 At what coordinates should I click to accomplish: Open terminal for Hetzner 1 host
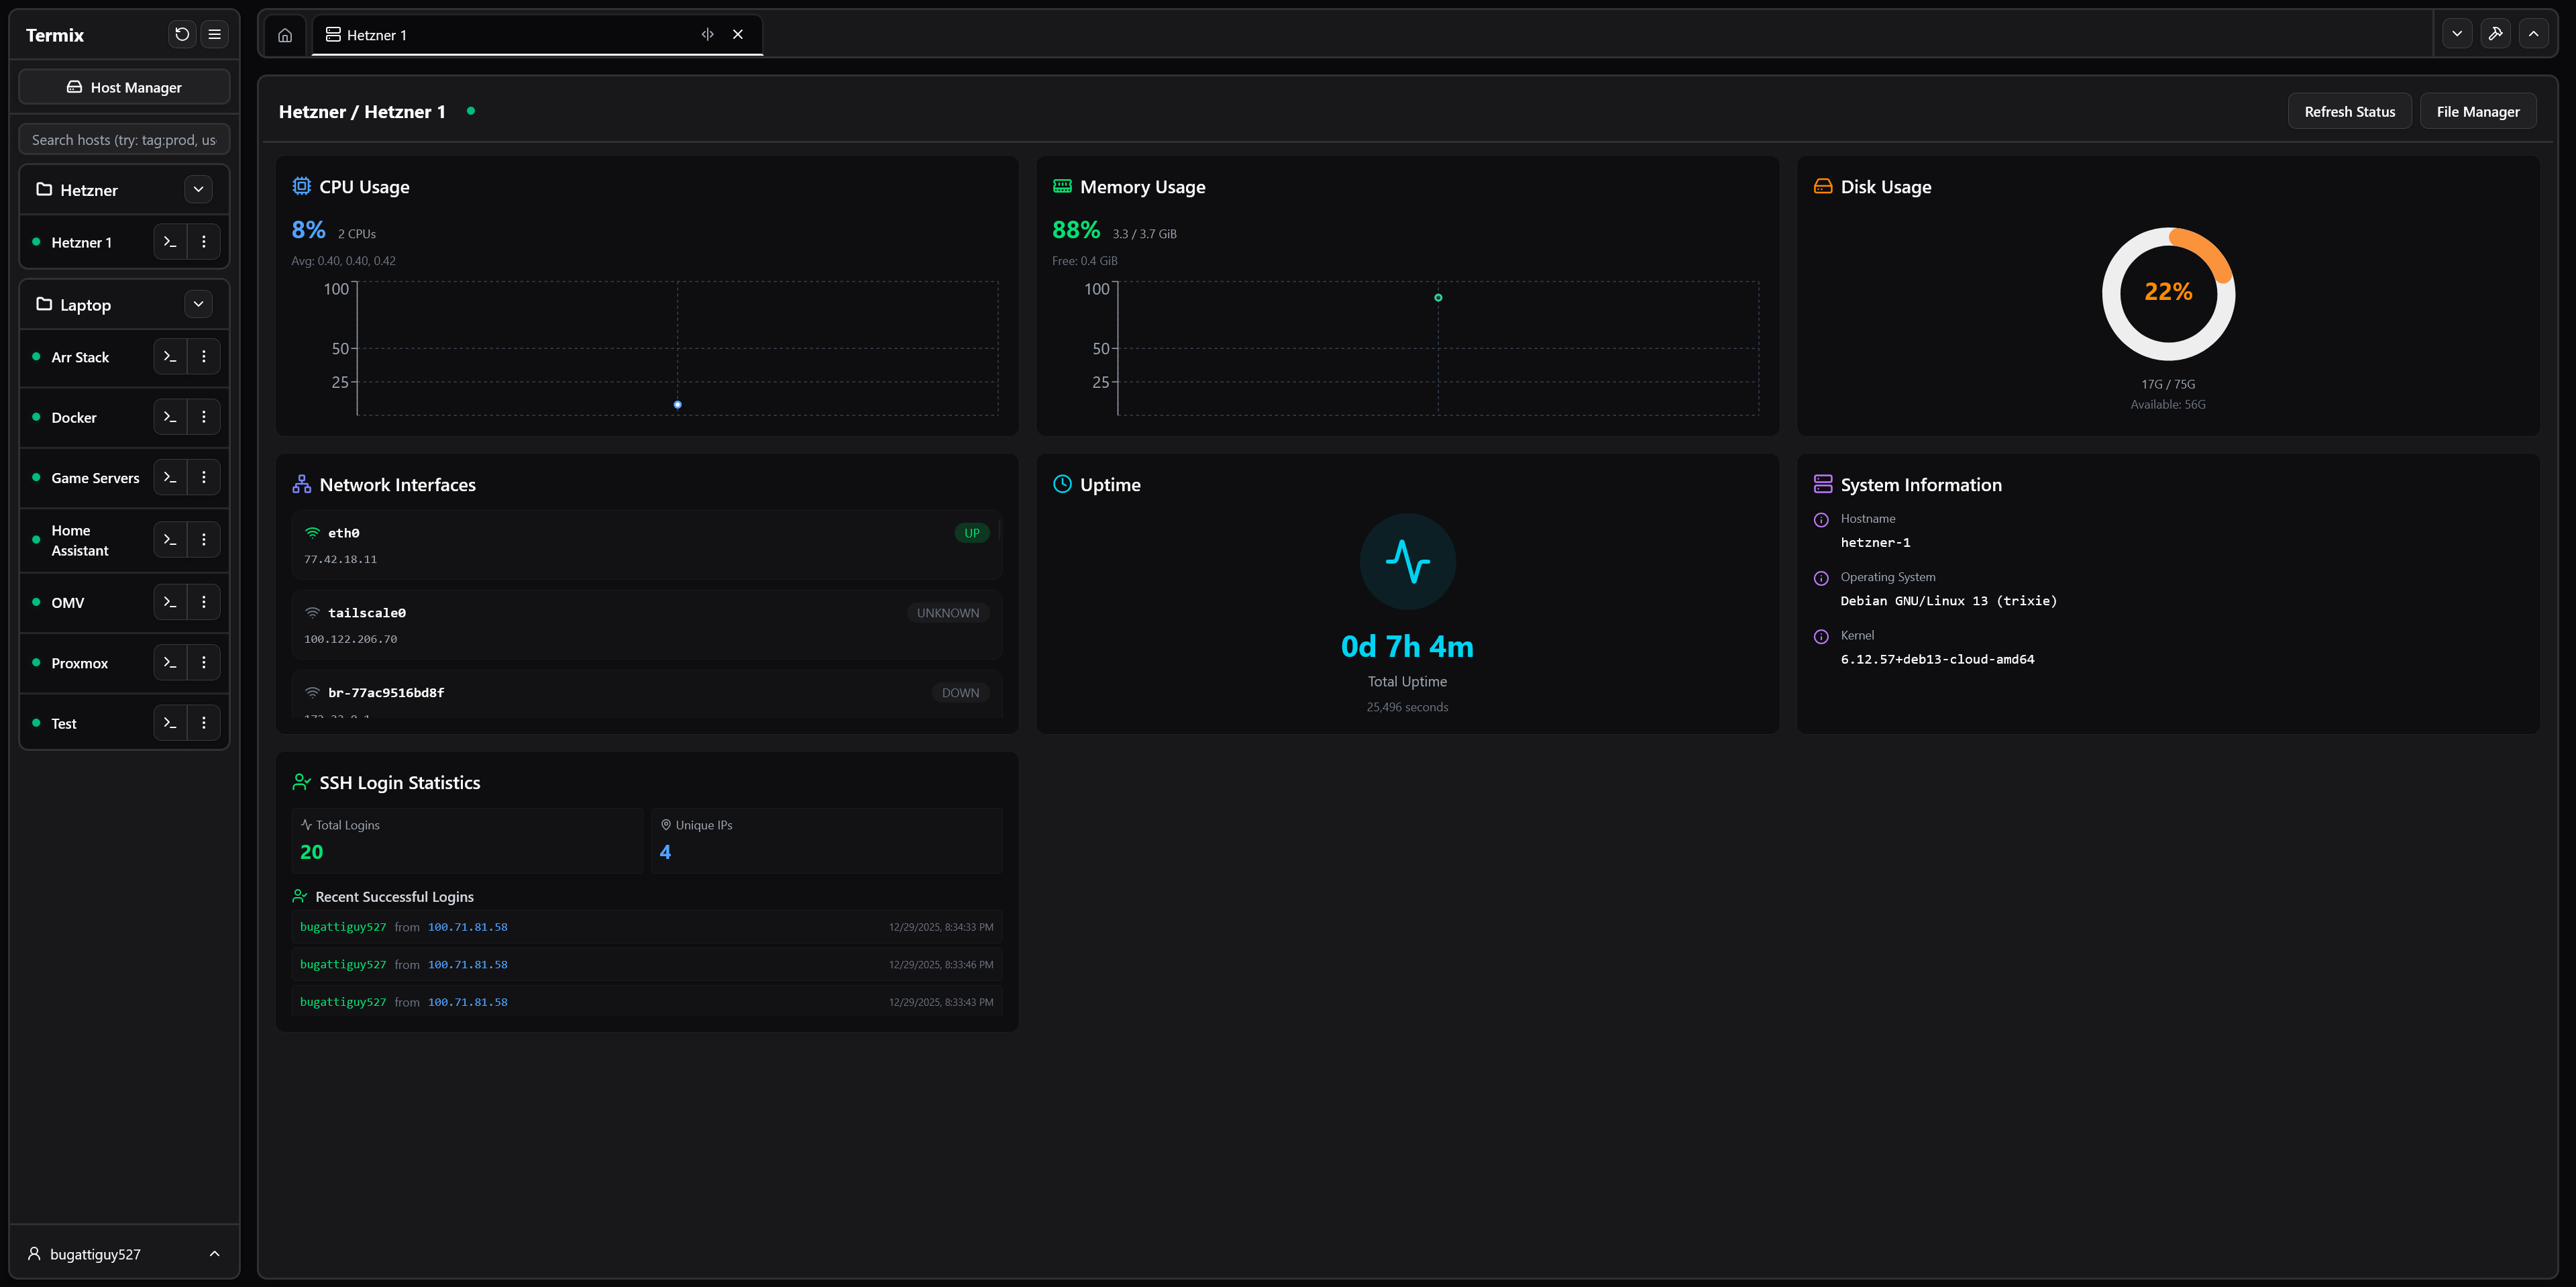click(170, 242)
